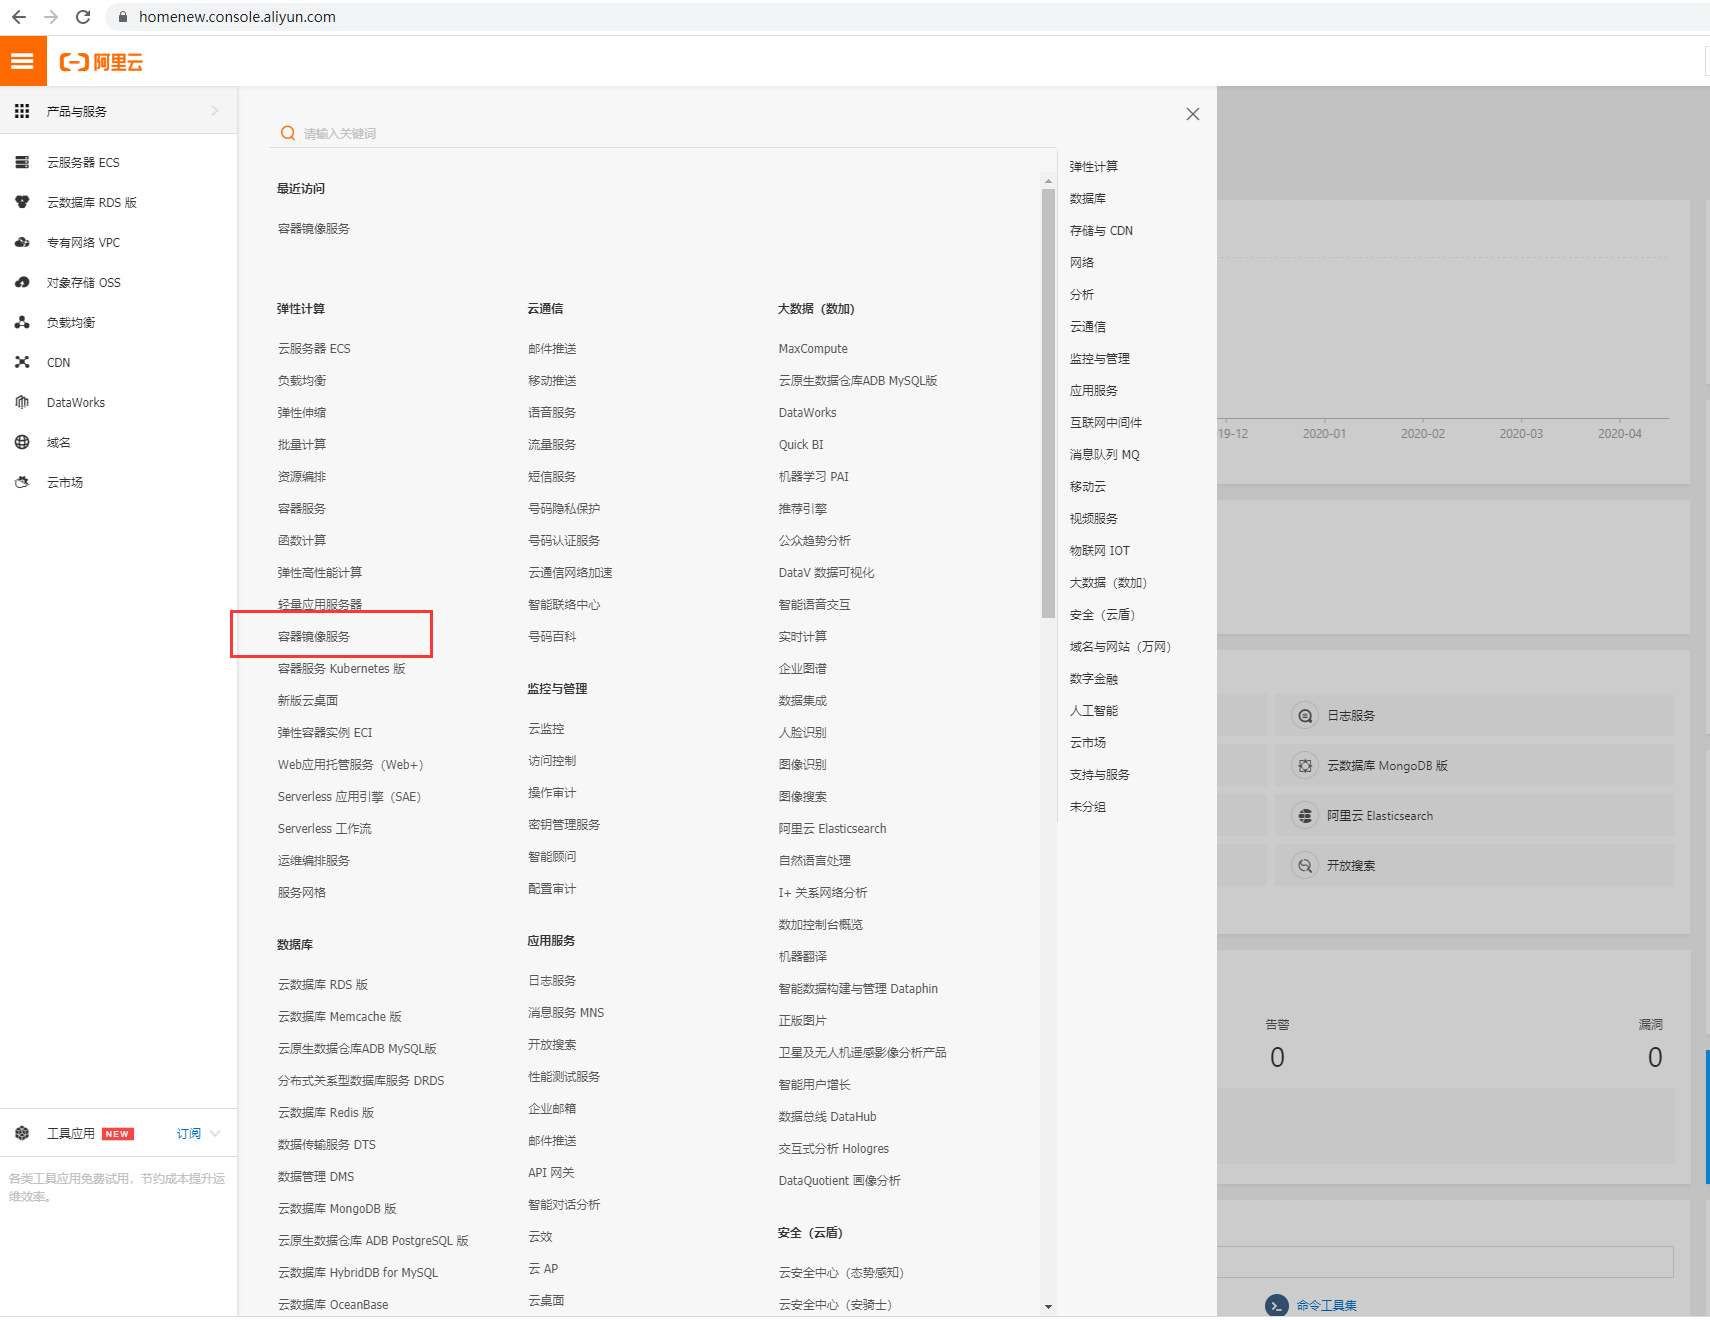Open the MaxCompute product link

pos(811,348)
